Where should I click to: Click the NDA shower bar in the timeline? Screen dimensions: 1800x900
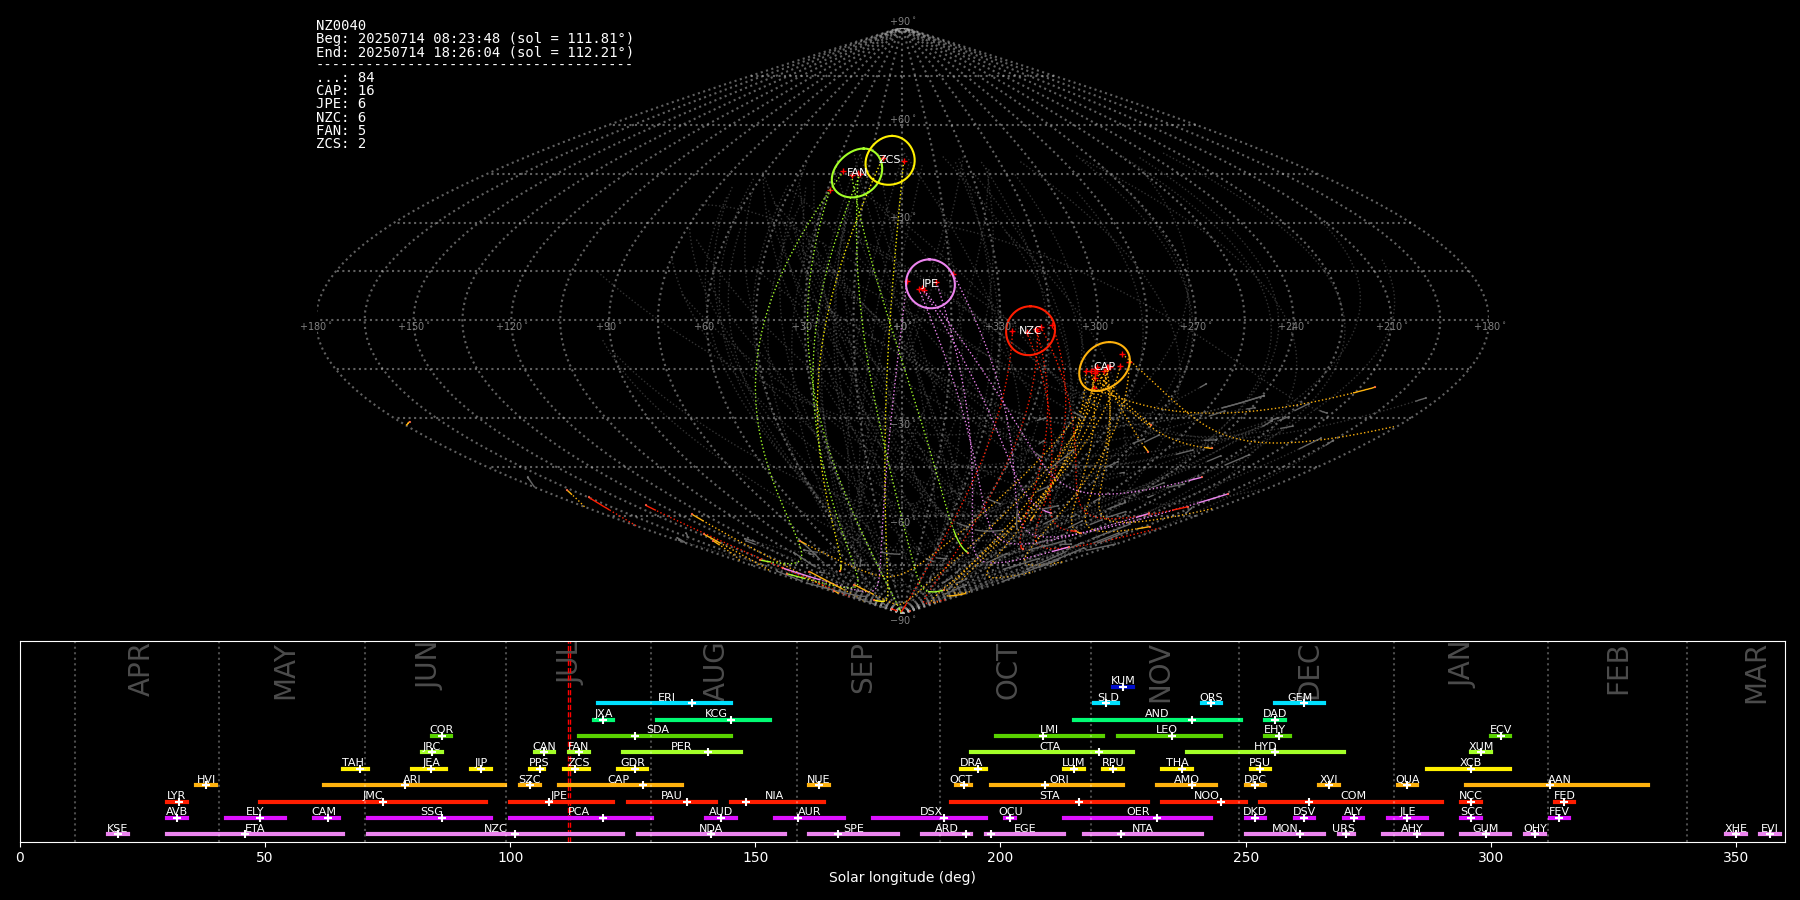[711, 834]
